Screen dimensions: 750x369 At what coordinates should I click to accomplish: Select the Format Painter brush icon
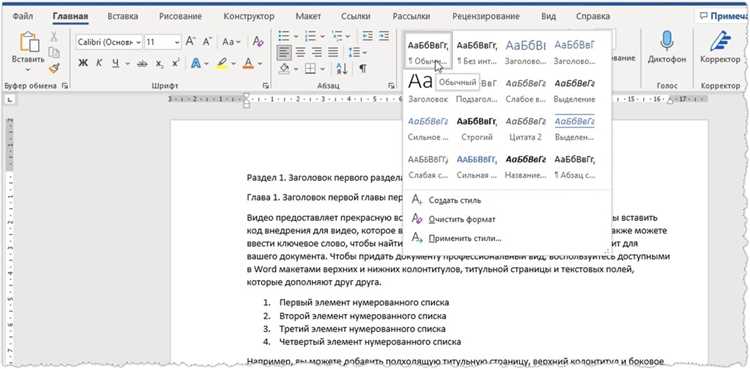pyautogui.click(x=54, y=67)
